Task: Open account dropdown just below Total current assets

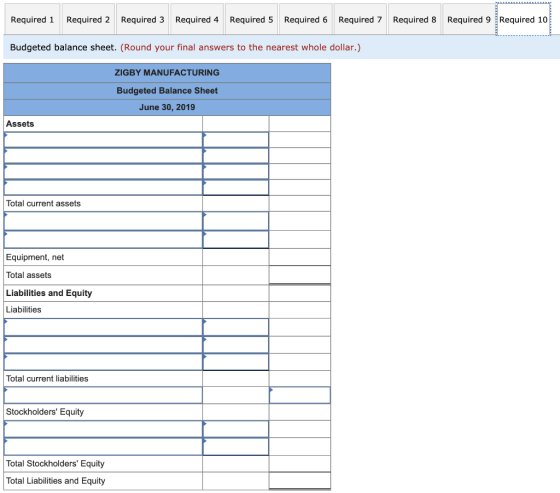Action: tap(103, 221)
